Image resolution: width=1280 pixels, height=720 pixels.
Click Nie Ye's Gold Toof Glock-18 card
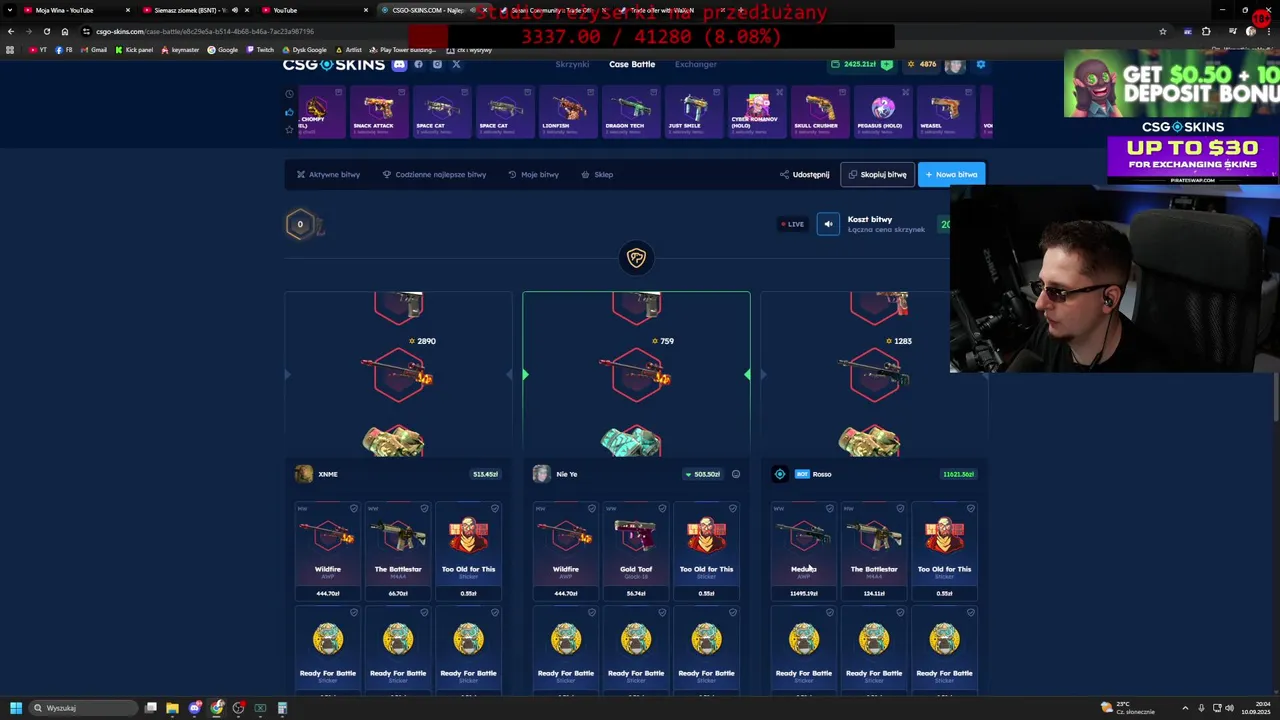tap(636, 551)
